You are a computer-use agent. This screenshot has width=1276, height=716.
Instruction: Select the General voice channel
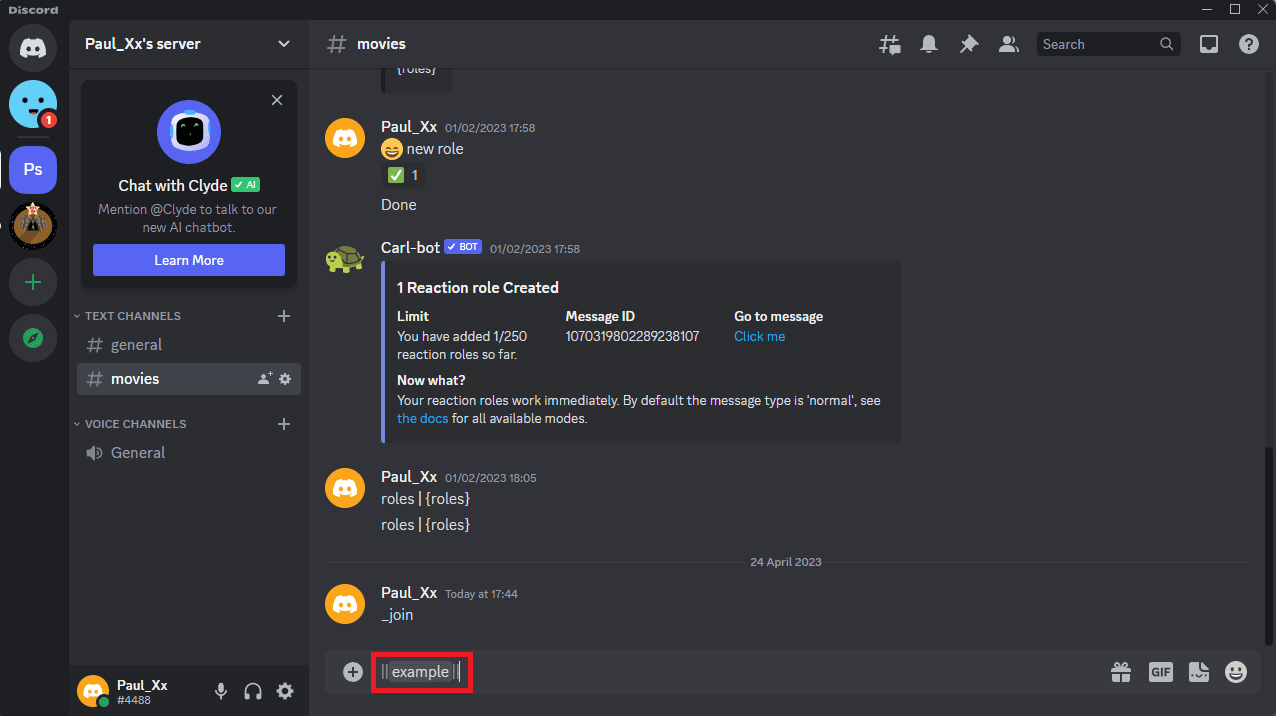tap(135, 452)
